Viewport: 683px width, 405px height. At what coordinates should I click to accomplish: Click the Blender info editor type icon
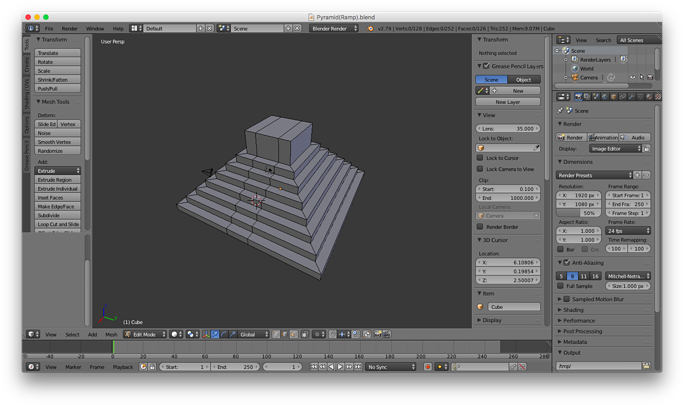(32, 29)
